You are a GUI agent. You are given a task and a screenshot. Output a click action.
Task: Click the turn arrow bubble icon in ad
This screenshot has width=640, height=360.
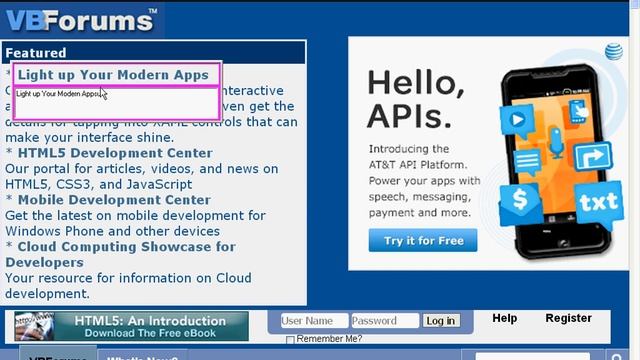pos(592,156)
